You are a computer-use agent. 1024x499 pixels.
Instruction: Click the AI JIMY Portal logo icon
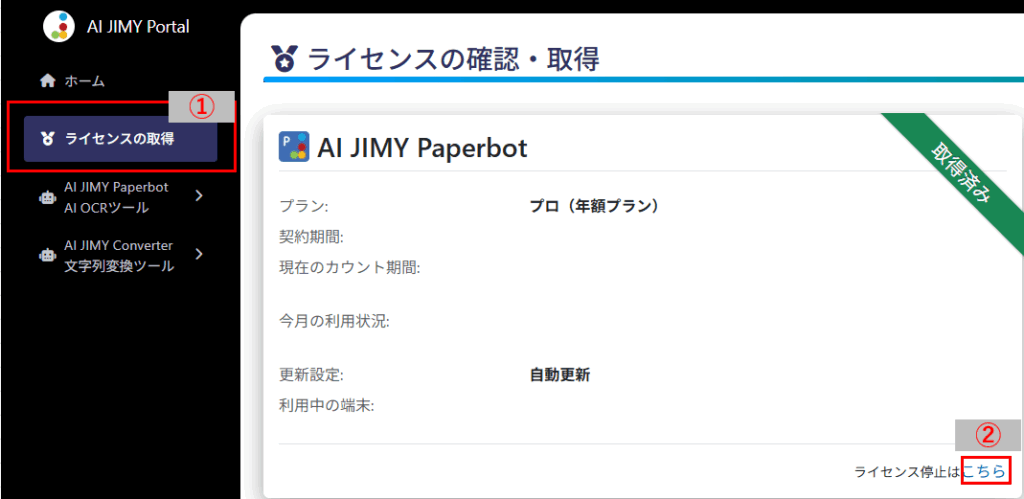pos(59,26)
